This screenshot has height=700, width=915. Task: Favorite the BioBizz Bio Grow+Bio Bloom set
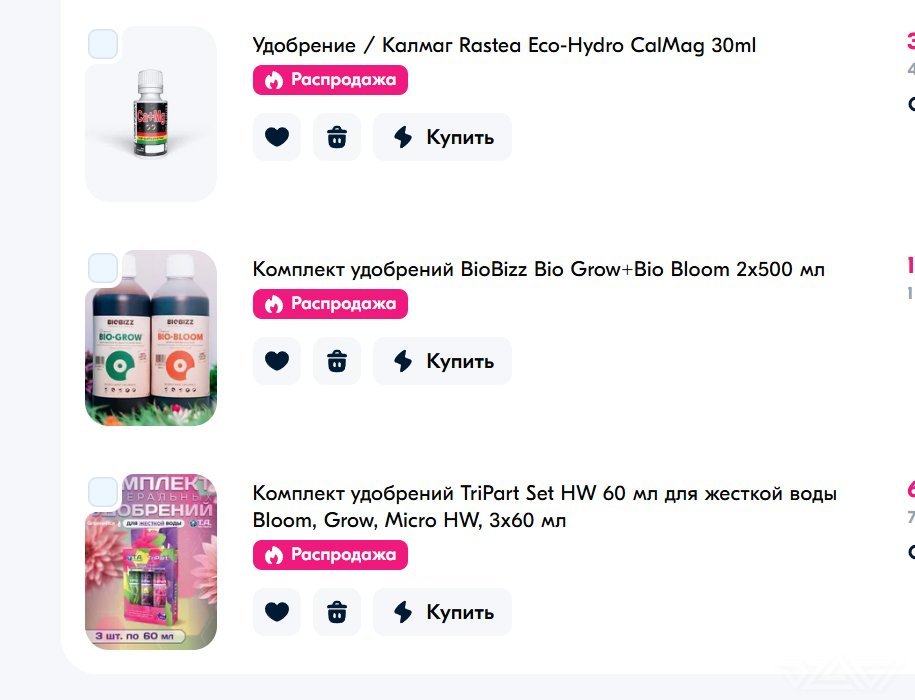point(277,361)
